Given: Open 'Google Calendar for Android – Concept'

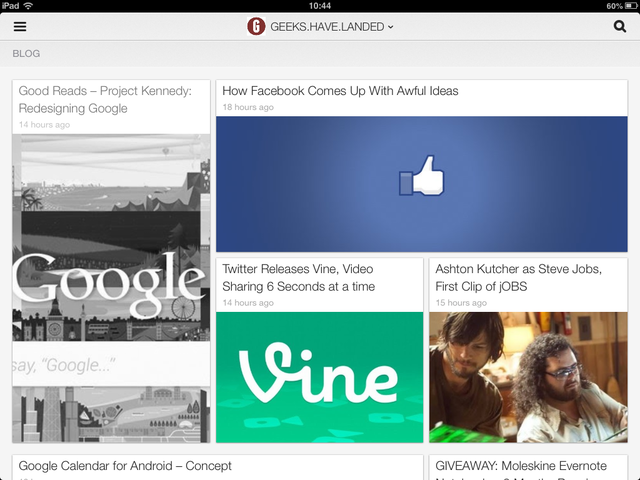Looking at the screenshot, I should point(125,466).
